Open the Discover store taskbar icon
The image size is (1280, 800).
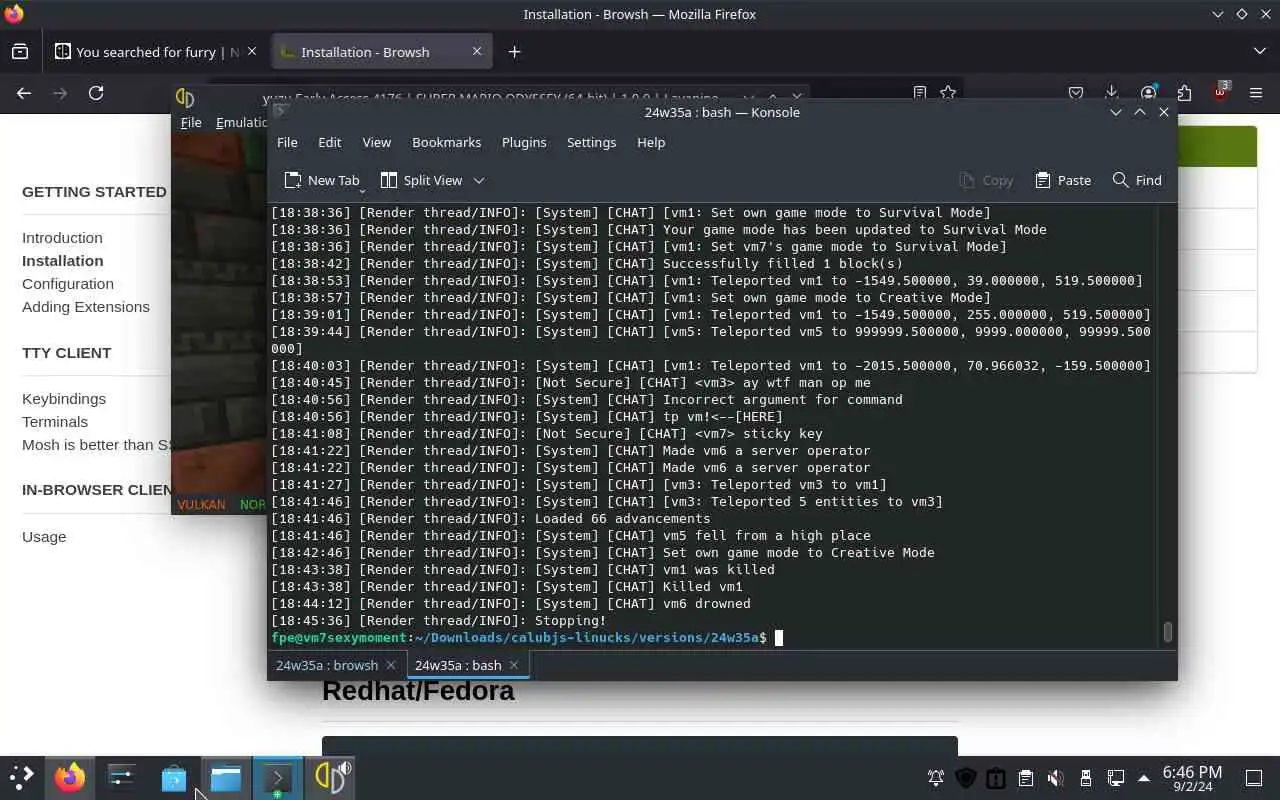click(x=174, y=777)
